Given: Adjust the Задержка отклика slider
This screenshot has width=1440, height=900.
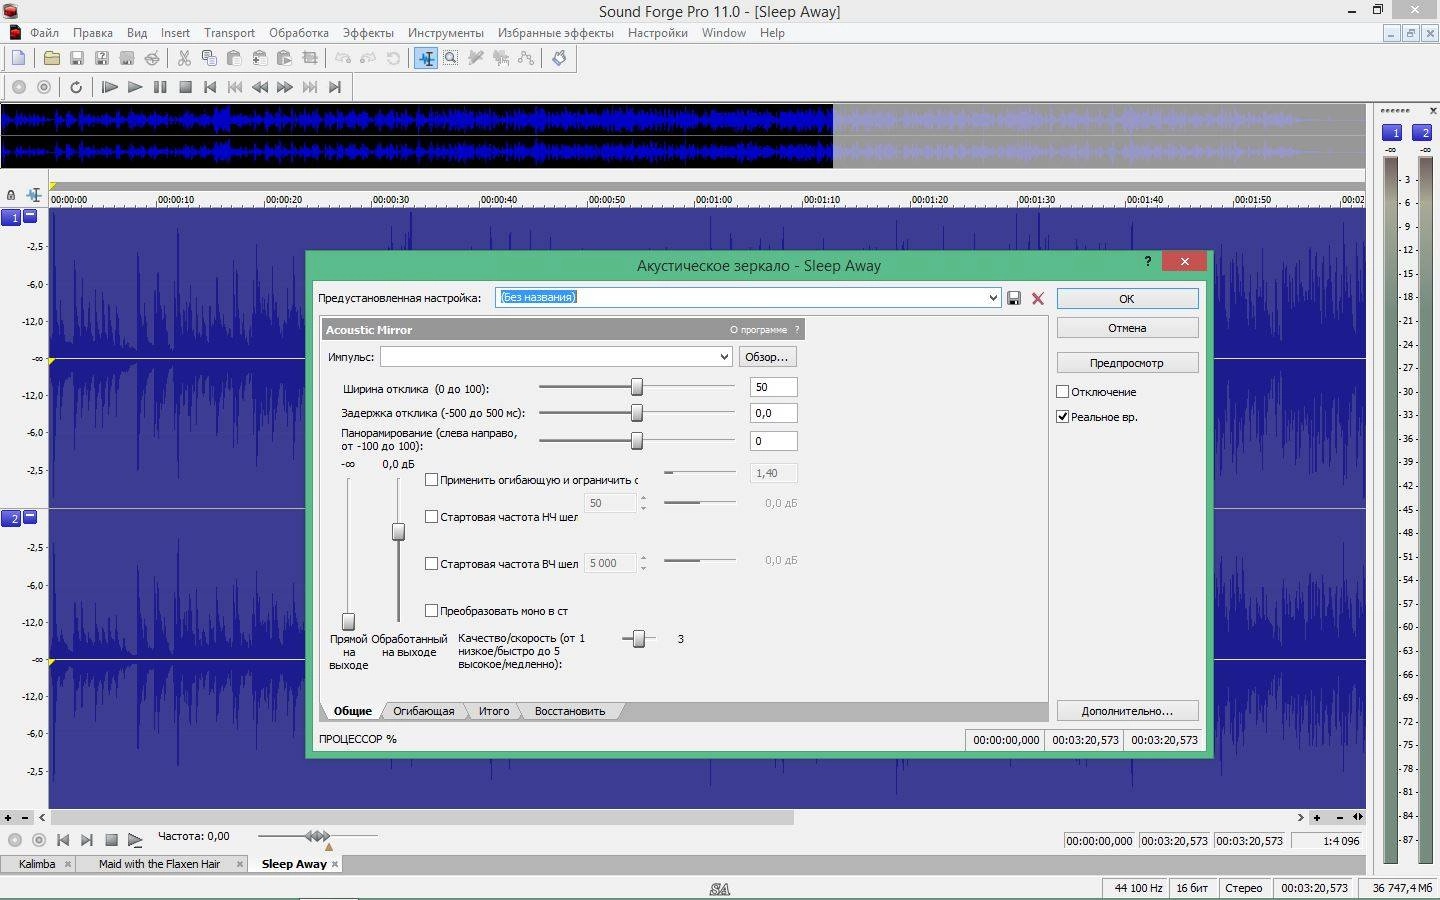Looking at the screenshot, I should click(636, 413).
